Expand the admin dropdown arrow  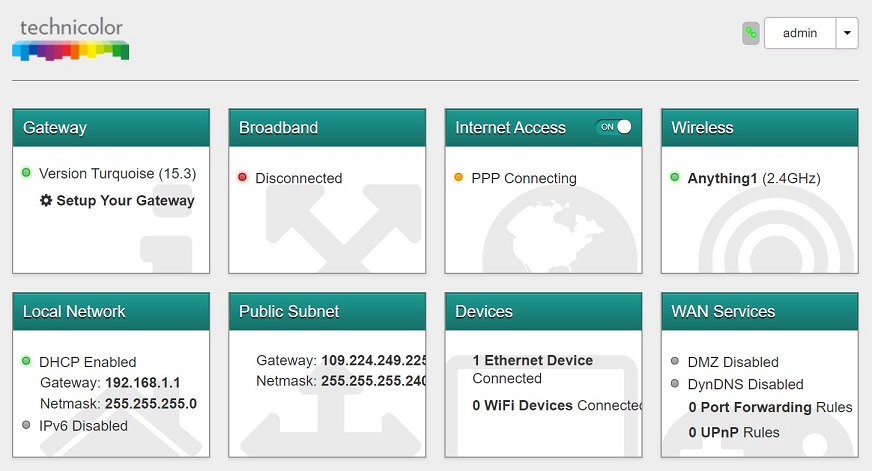(847, 33)
